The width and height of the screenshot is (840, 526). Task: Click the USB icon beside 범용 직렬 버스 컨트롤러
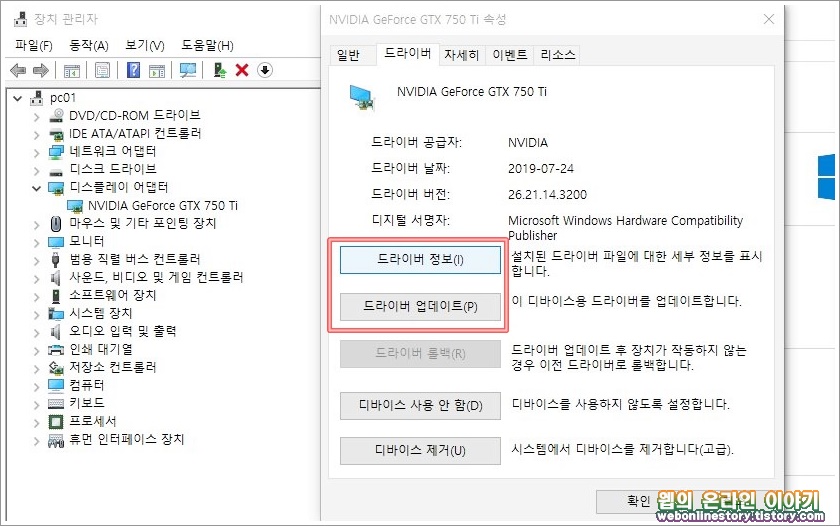click(56, 259)
